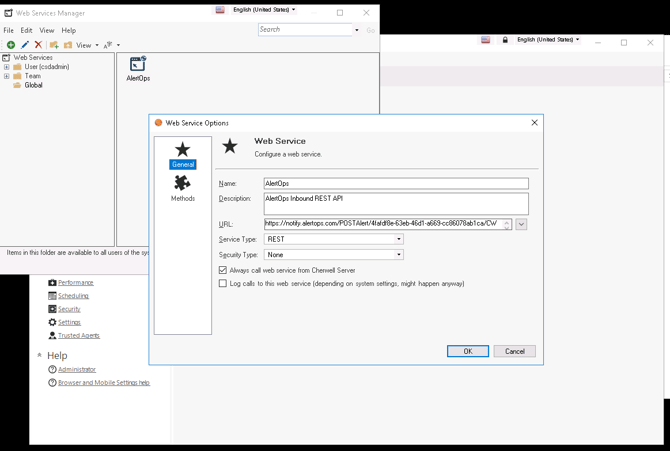Viewport: 670px width, 451px height.
Task: Expand the User (csdadmin) tree node
Action: coord(7,67)
